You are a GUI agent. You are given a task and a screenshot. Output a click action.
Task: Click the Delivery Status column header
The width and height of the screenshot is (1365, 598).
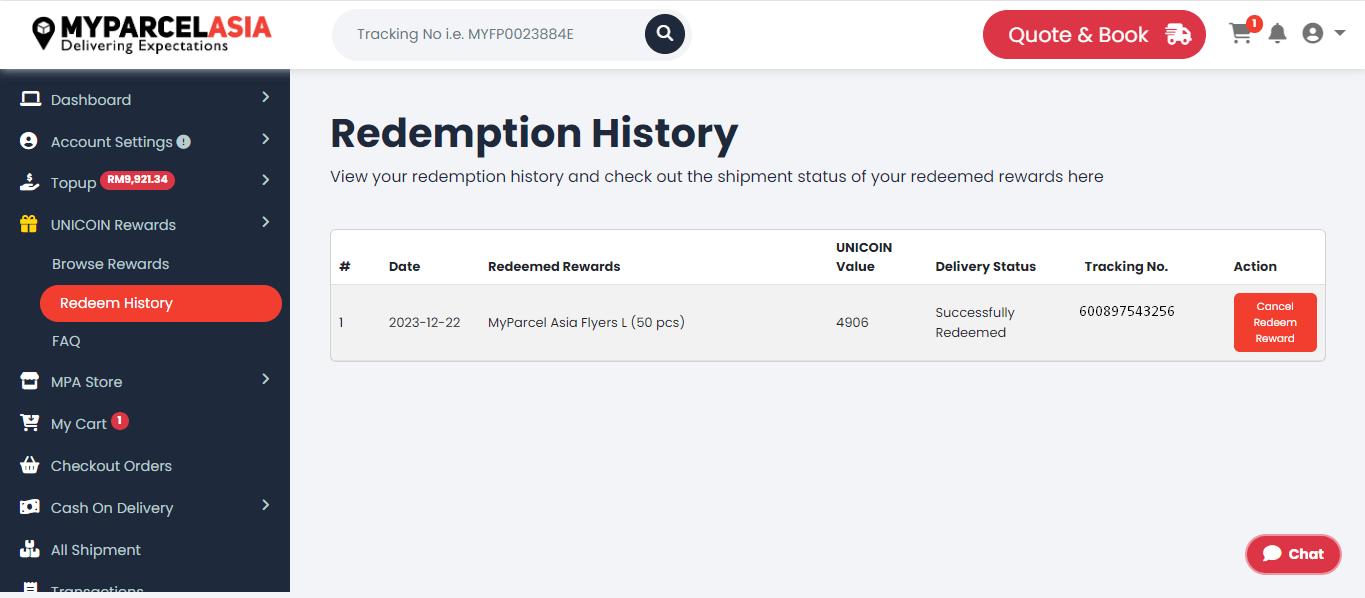click(x=985, y=266)
